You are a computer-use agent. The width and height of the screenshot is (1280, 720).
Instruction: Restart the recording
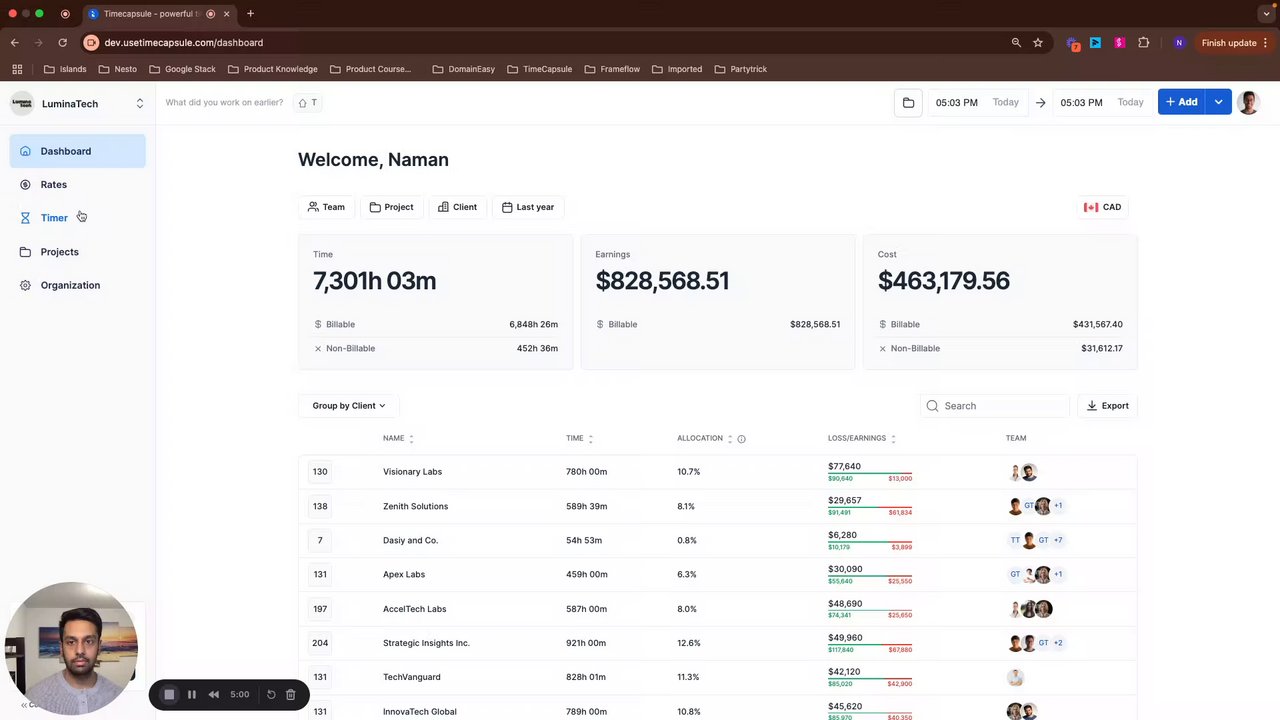(270, 694)
